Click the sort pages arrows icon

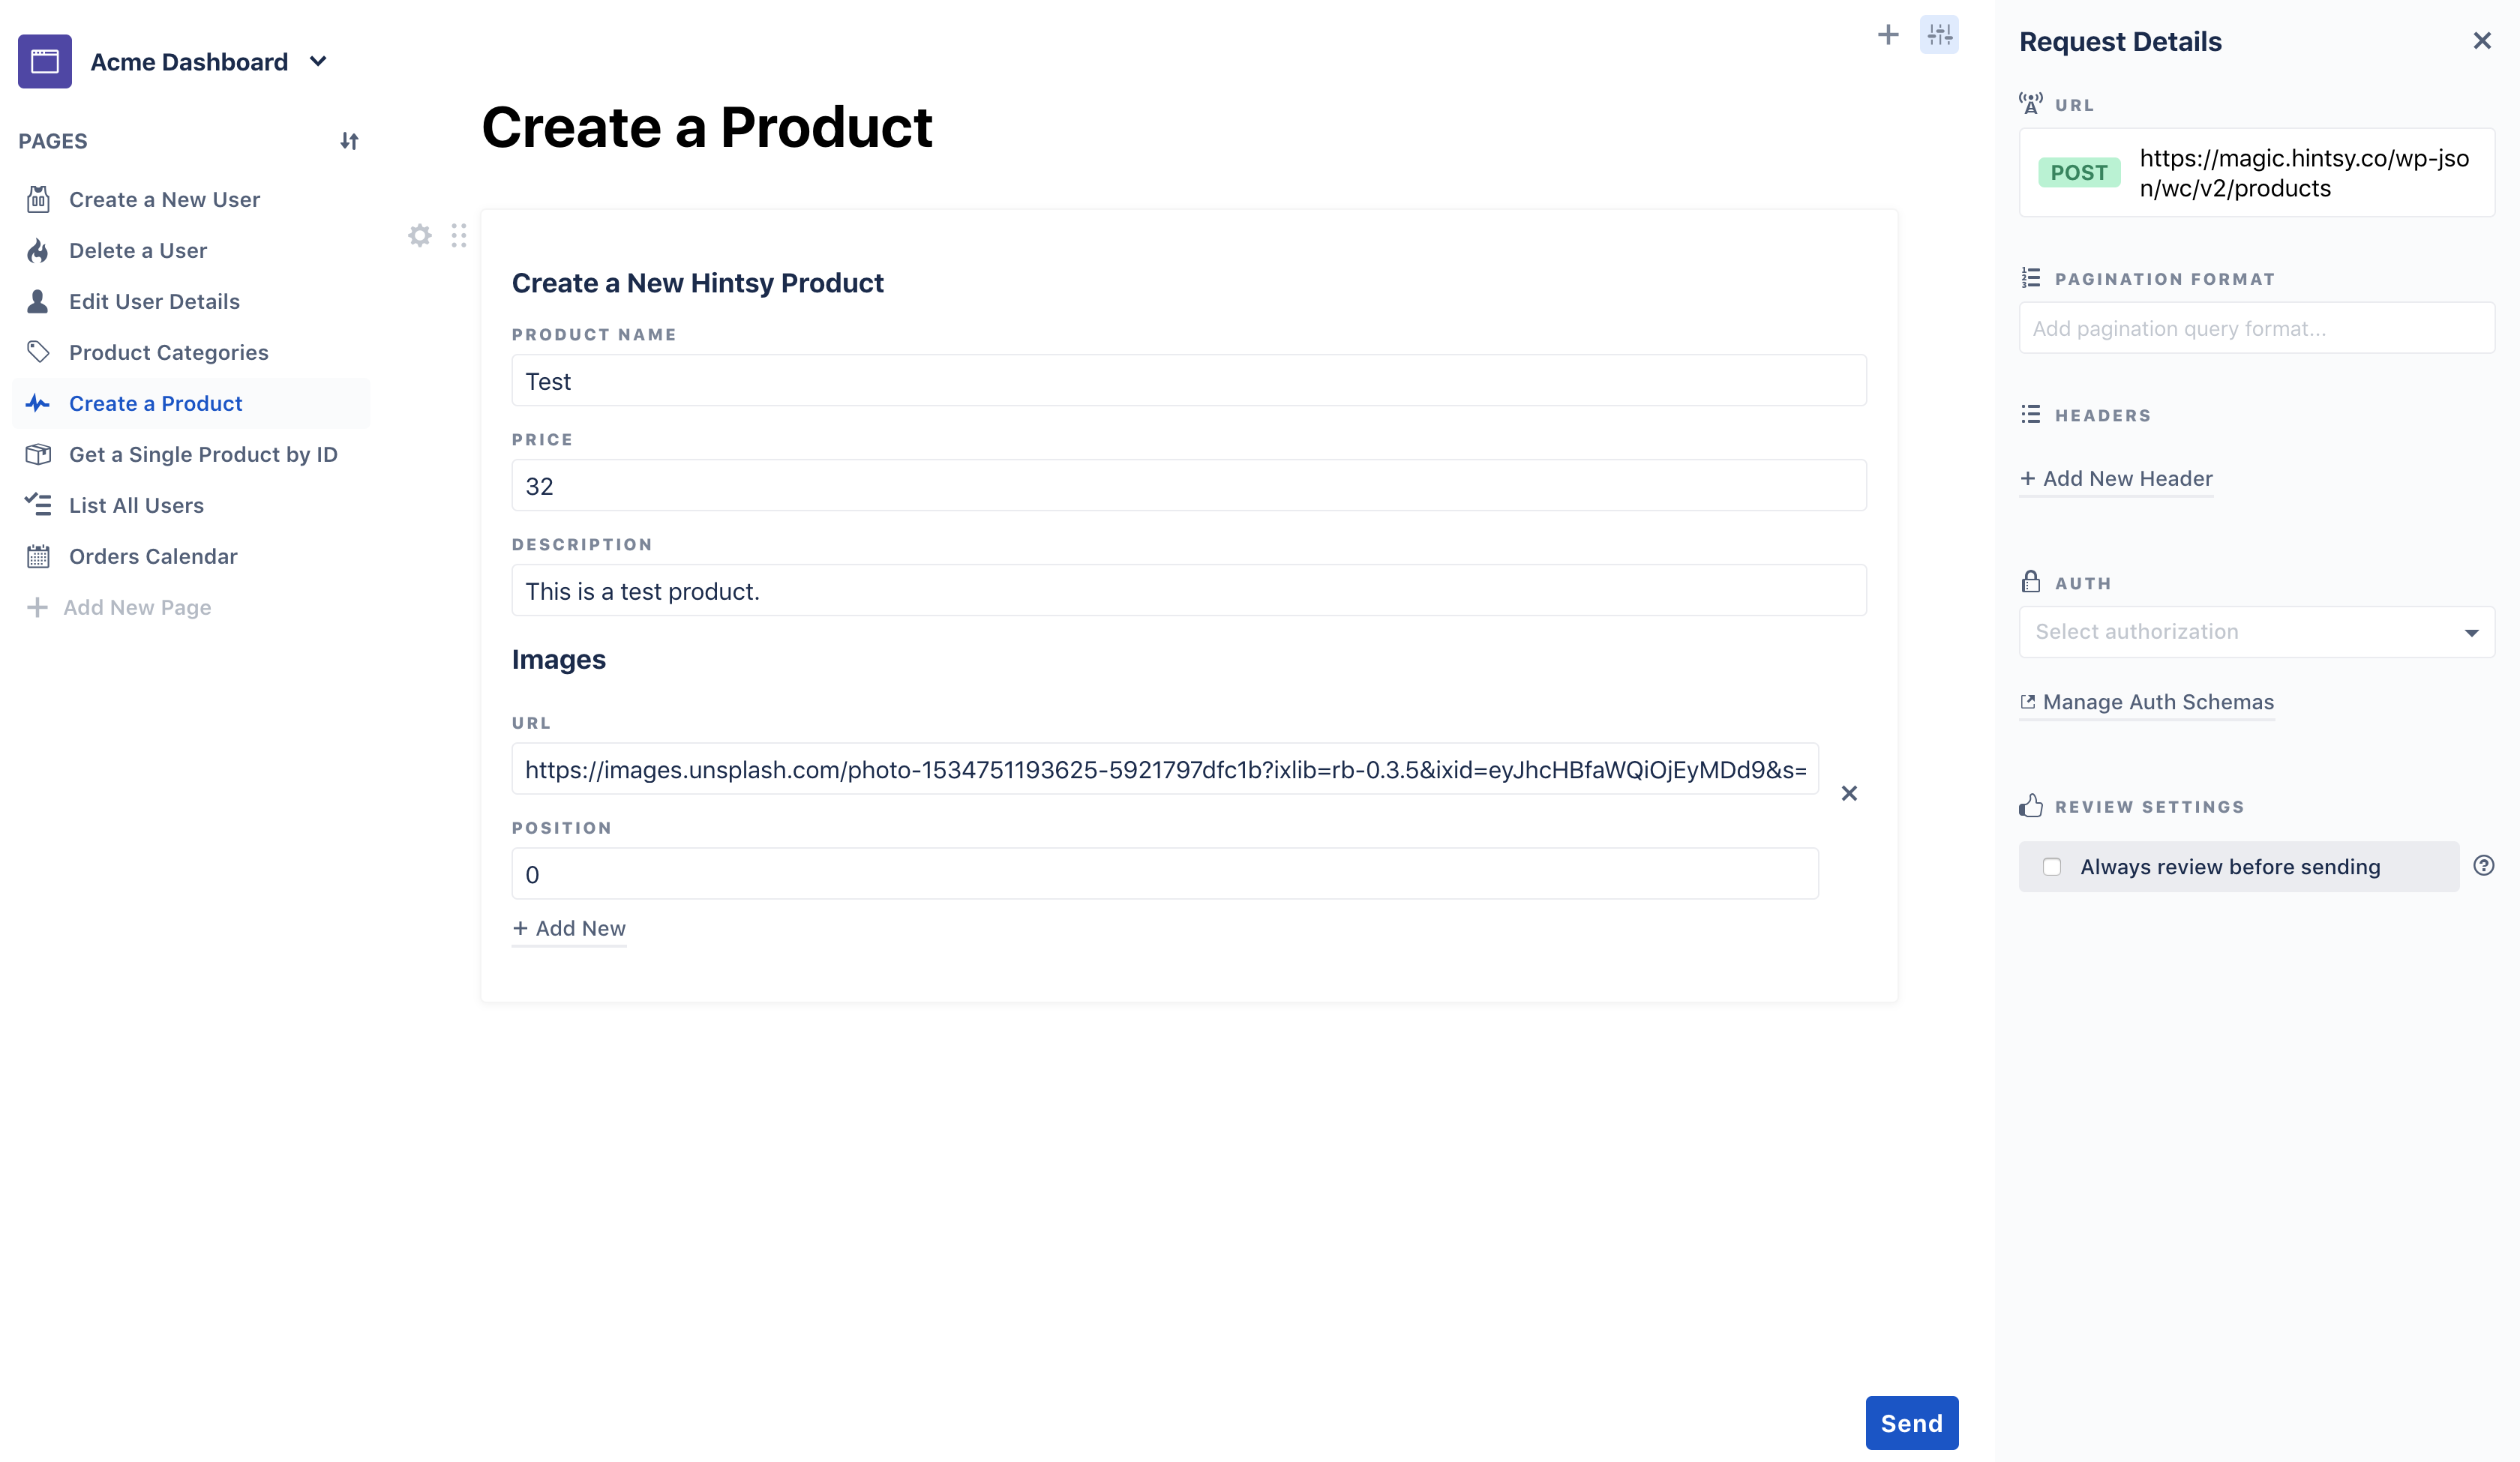pos(349,141)
